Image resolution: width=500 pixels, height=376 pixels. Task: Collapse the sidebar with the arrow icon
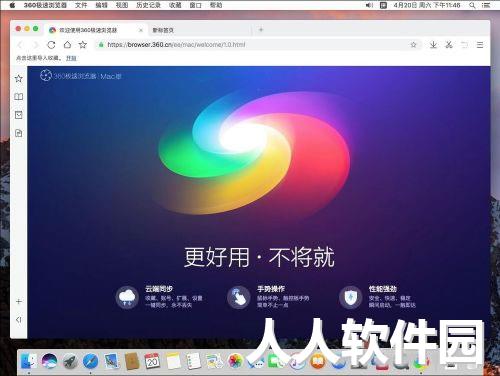click(19, 320)
